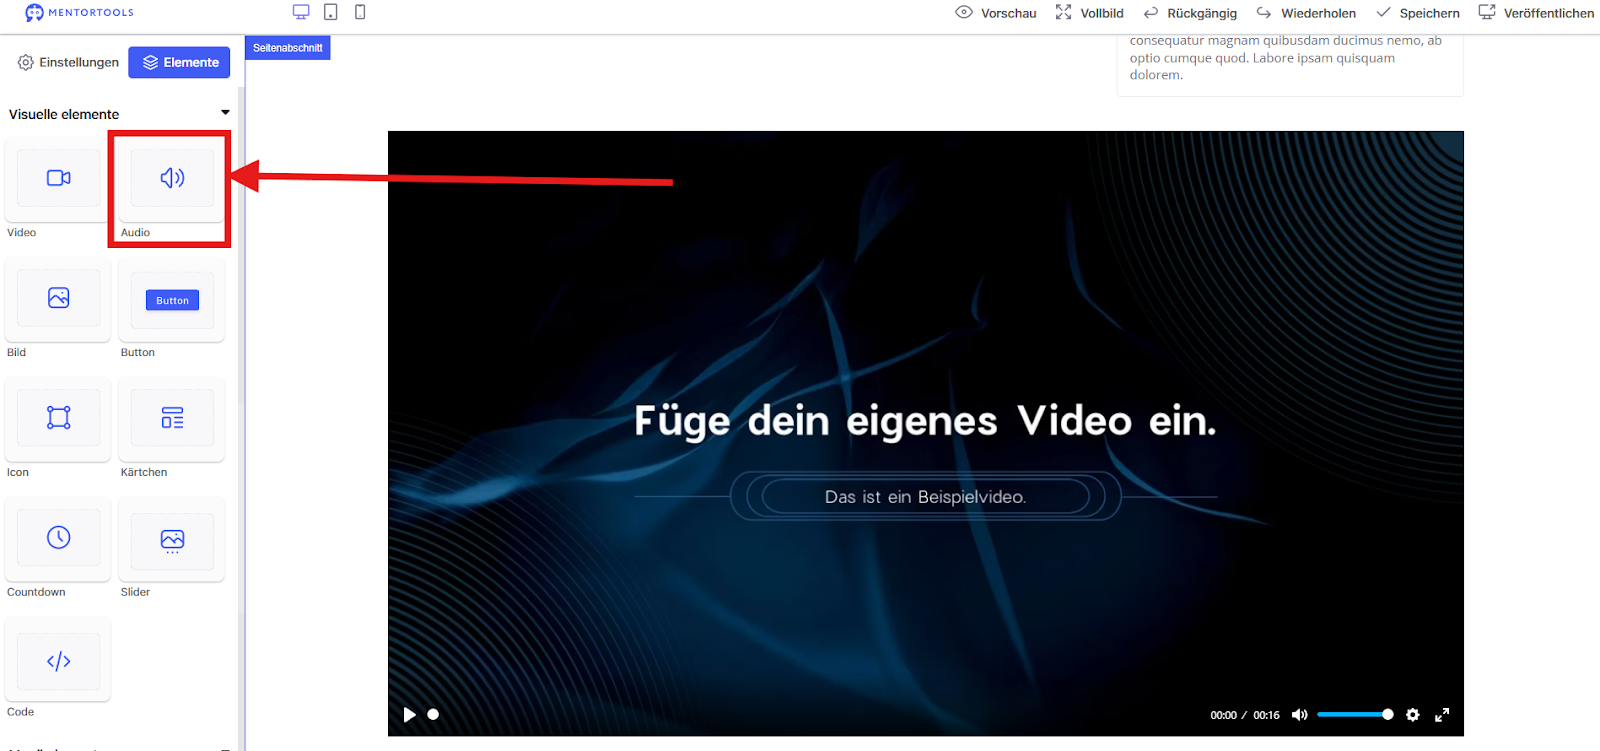
Task: Open the Elemente tab
Action: (x=180, y=62)
